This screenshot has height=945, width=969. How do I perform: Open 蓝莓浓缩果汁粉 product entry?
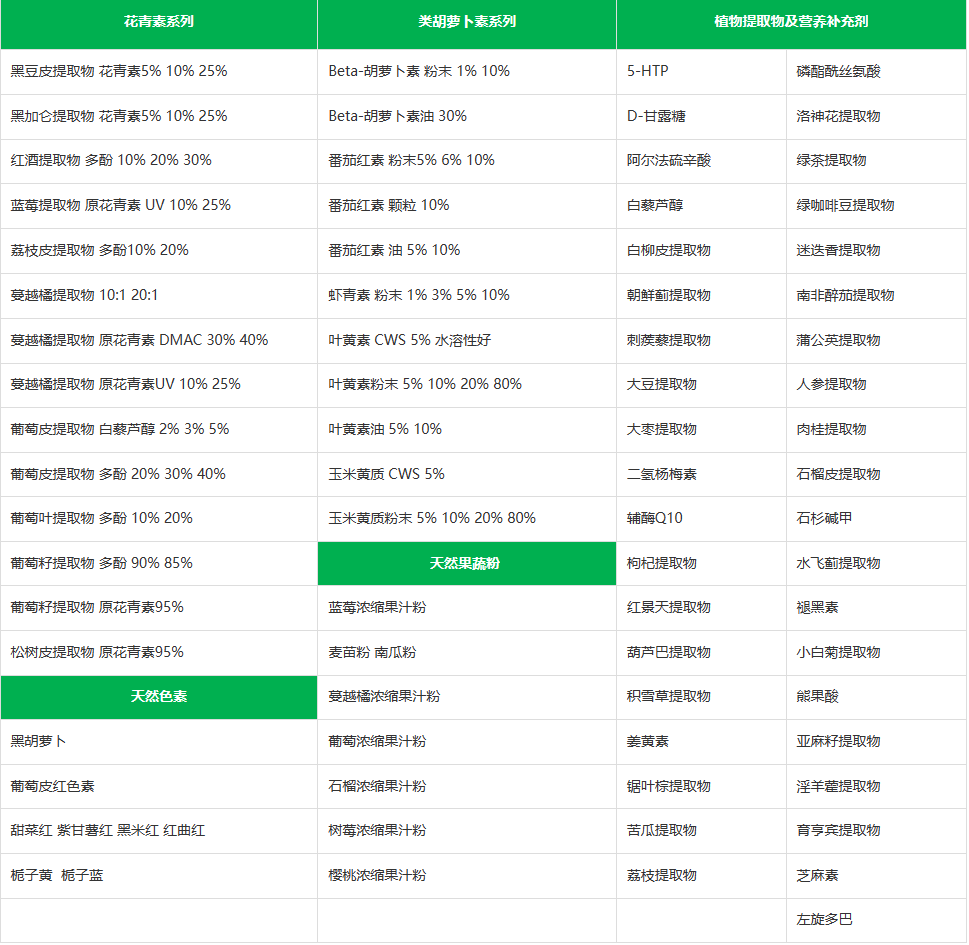(377, 608)
